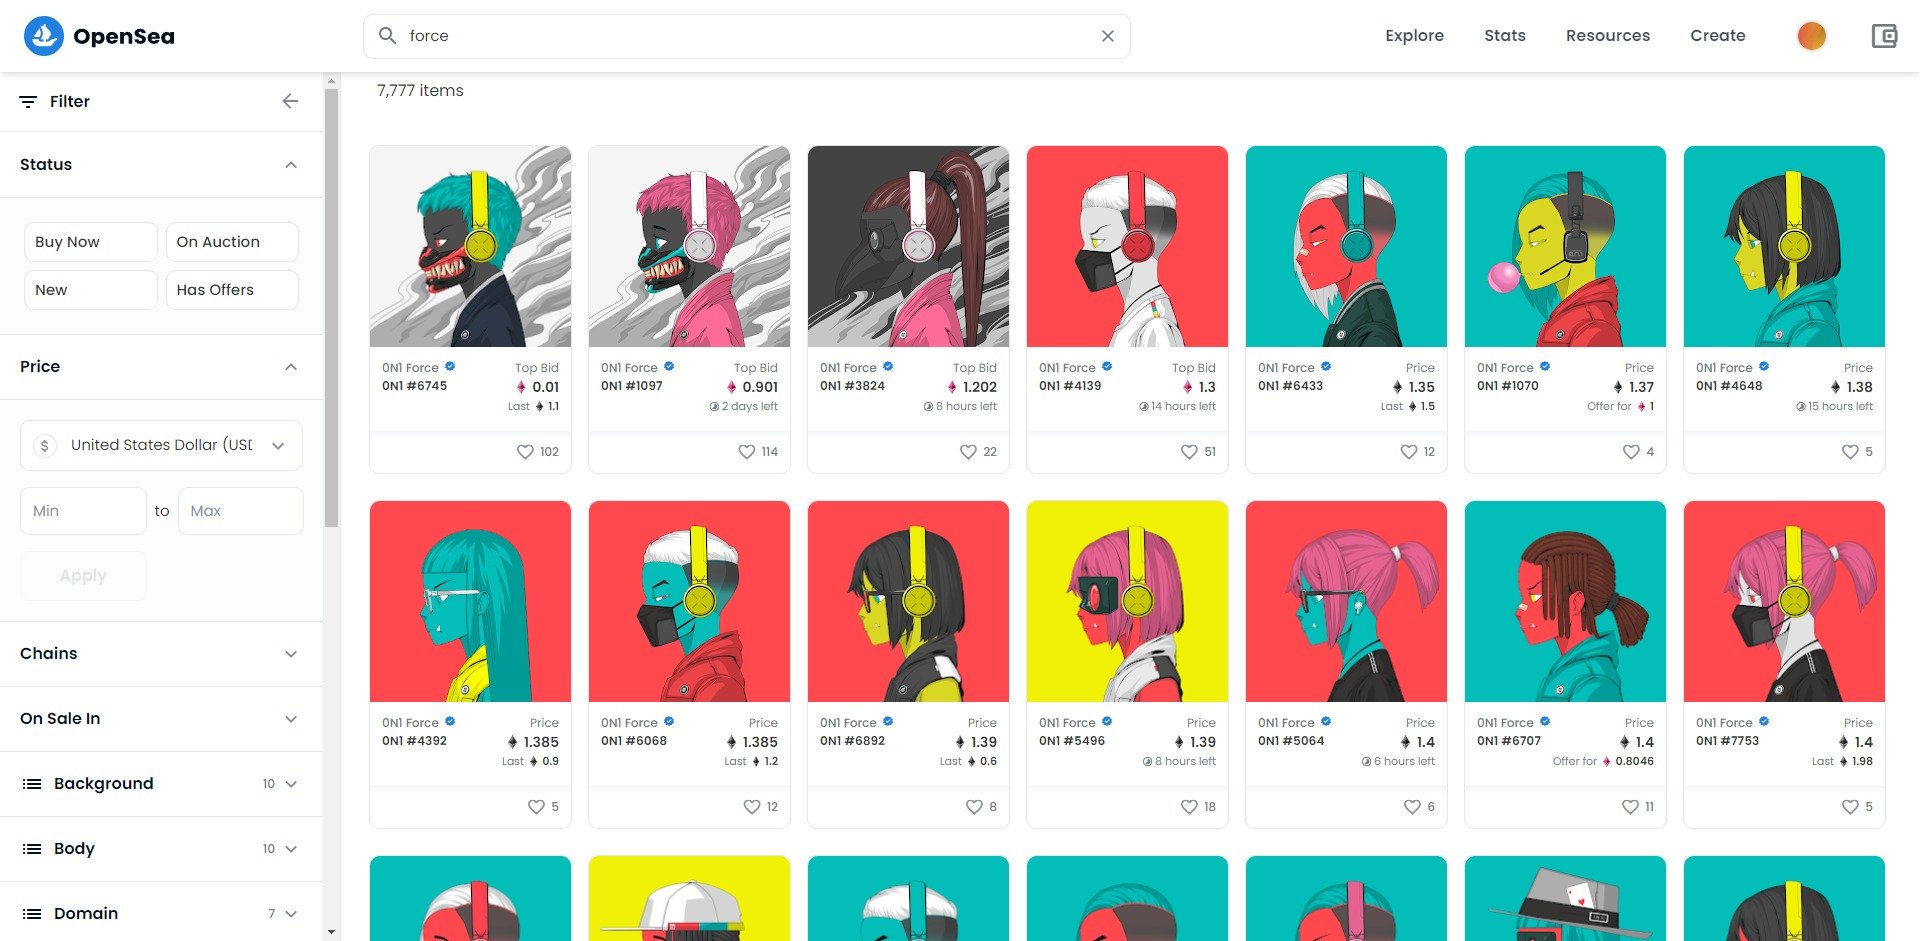Screen dimensions: 1920x941
Task: Open ON1 #5496 yellow background thumbnail
Action: tap(1127, 602)
